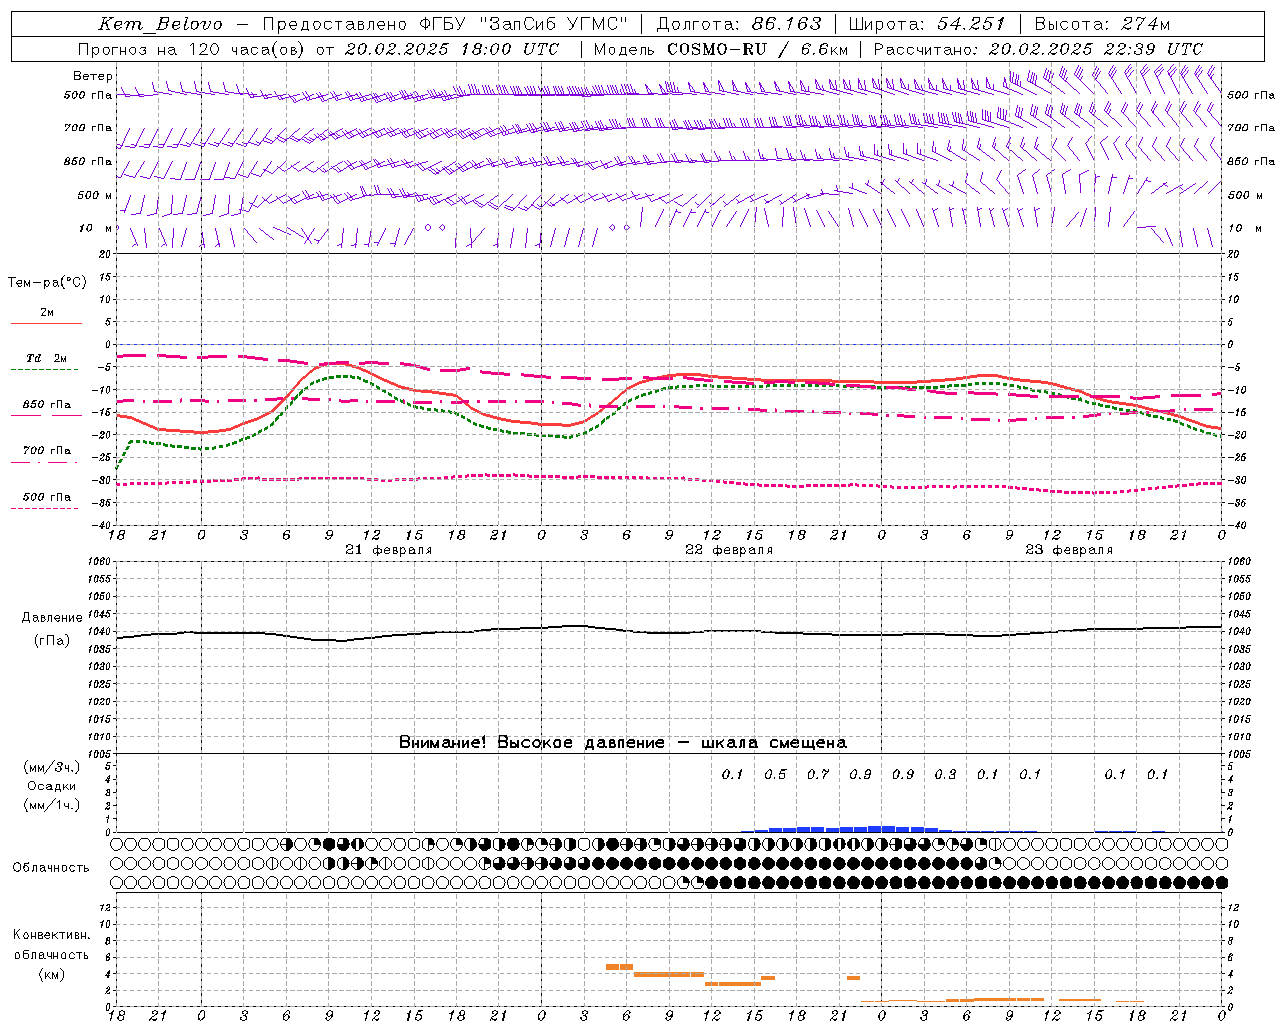Viewport: 1280px width, 1024px height.
Task: Click the 0.5 precipitation amount value
Action: (775, 774)
